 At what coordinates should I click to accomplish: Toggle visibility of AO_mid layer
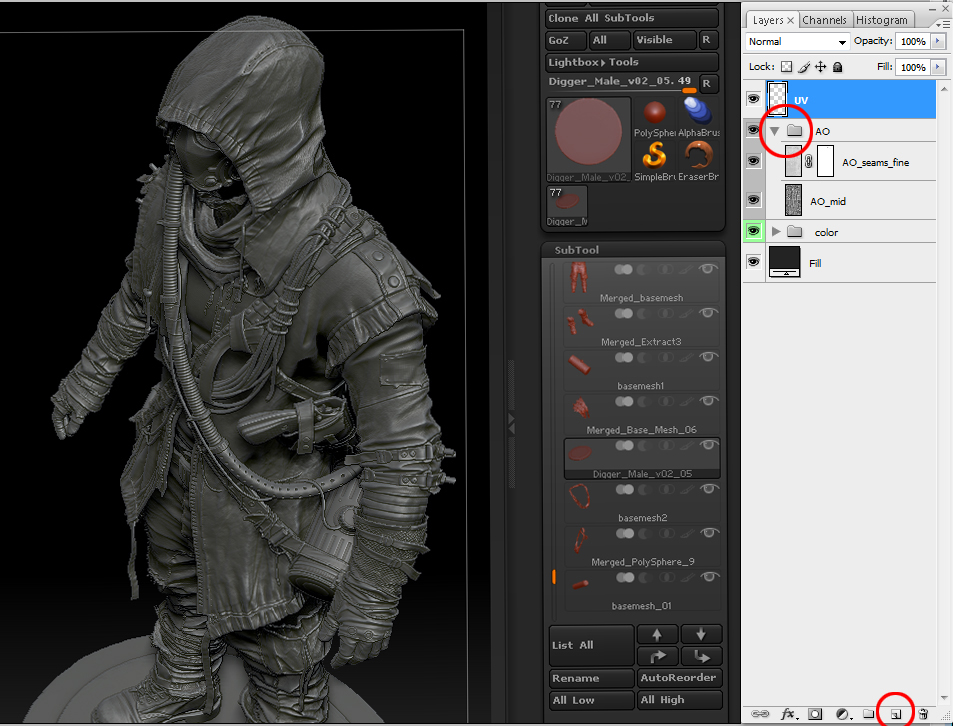754,200
